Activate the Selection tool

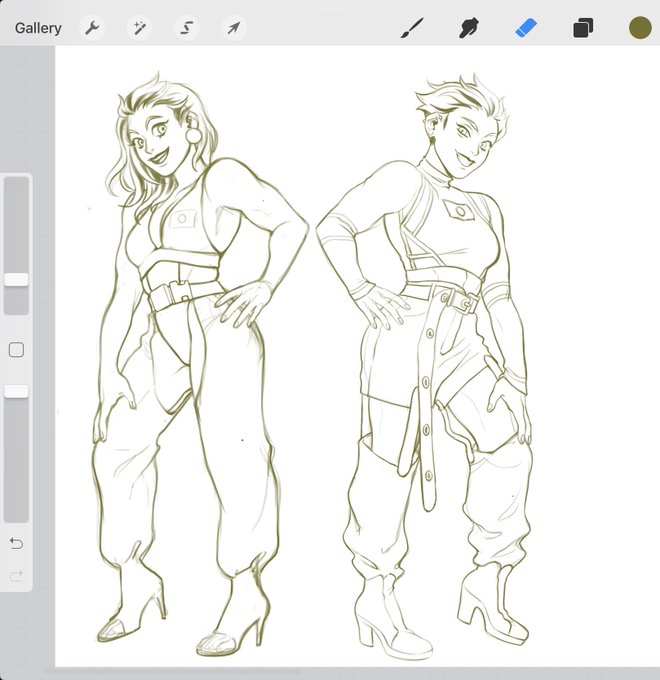(186, 28)
